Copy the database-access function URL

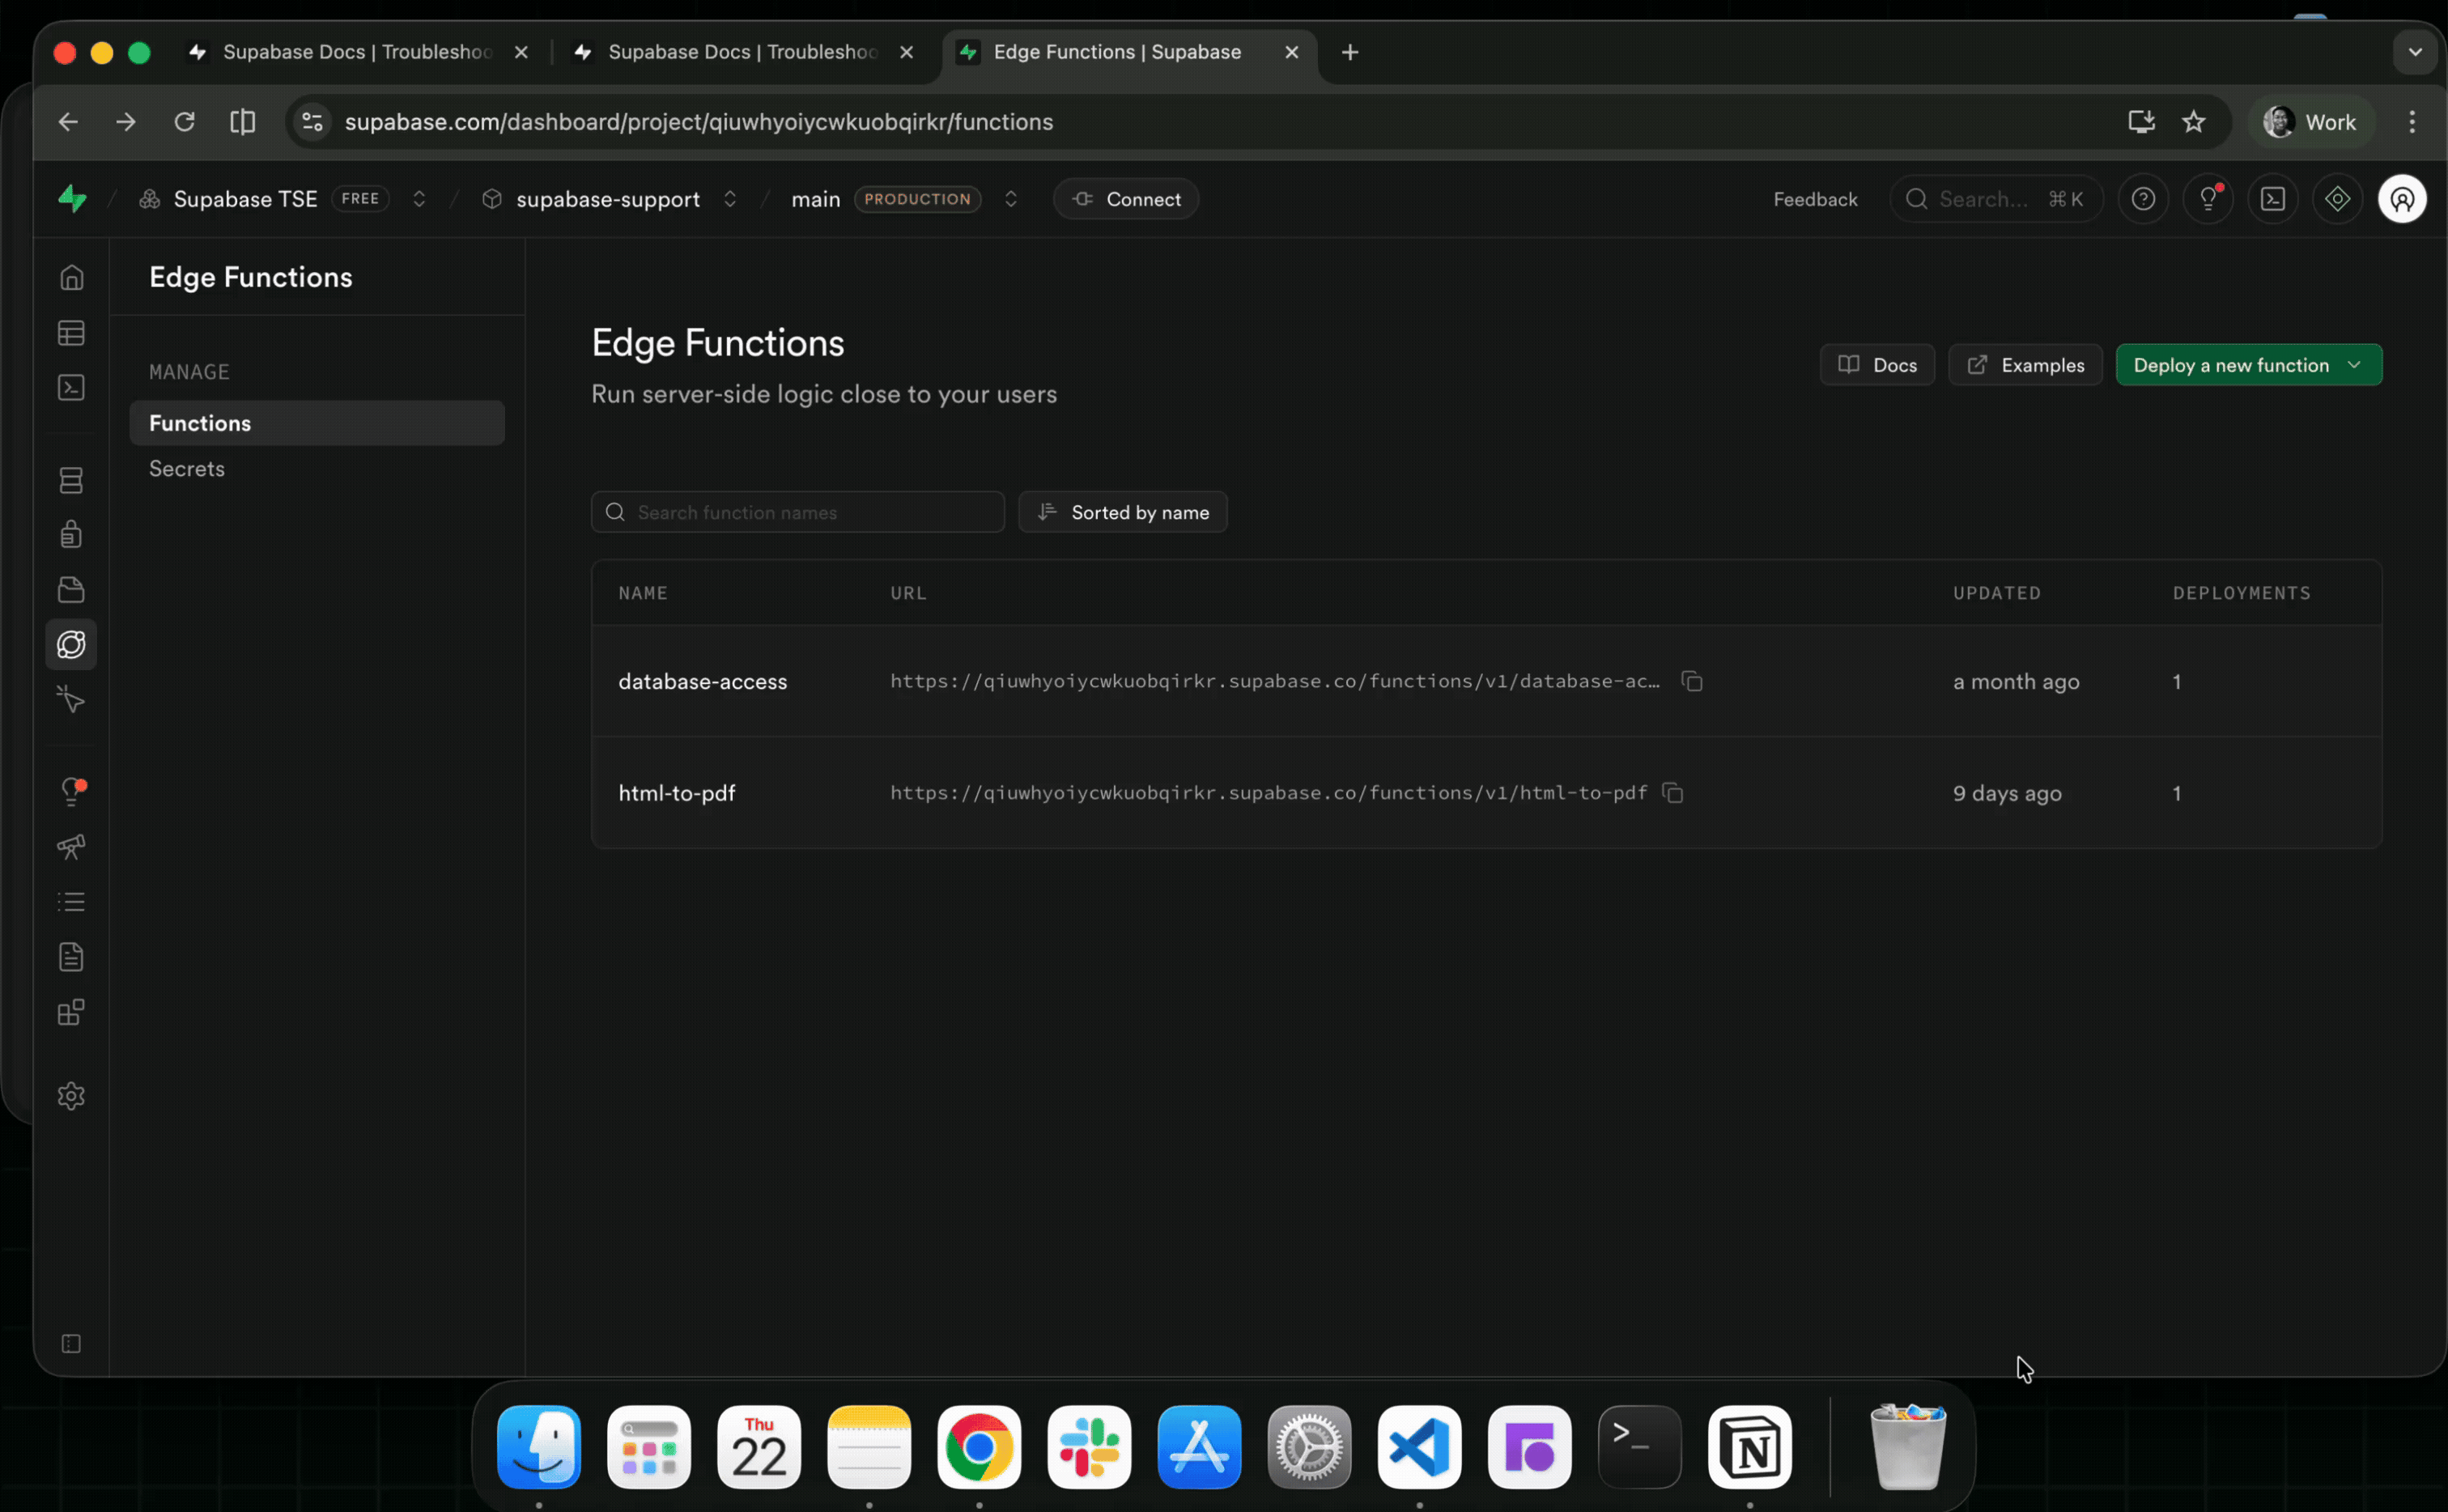coord(1692,681)
